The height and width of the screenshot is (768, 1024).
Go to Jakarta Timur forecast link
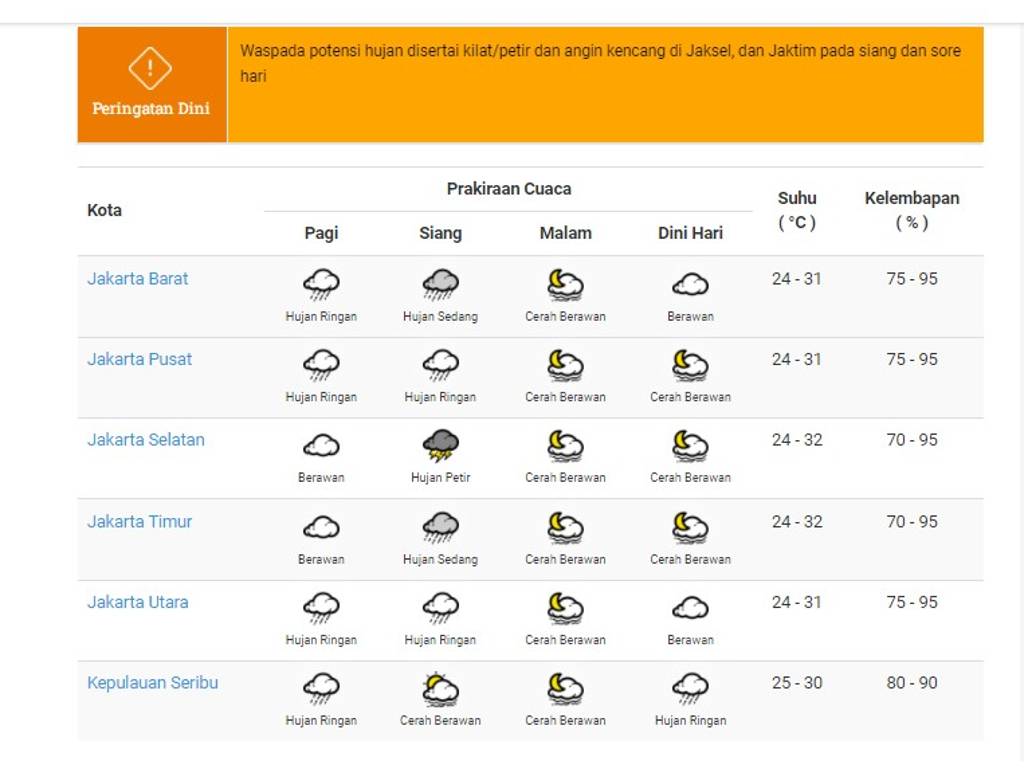[140, 522]
